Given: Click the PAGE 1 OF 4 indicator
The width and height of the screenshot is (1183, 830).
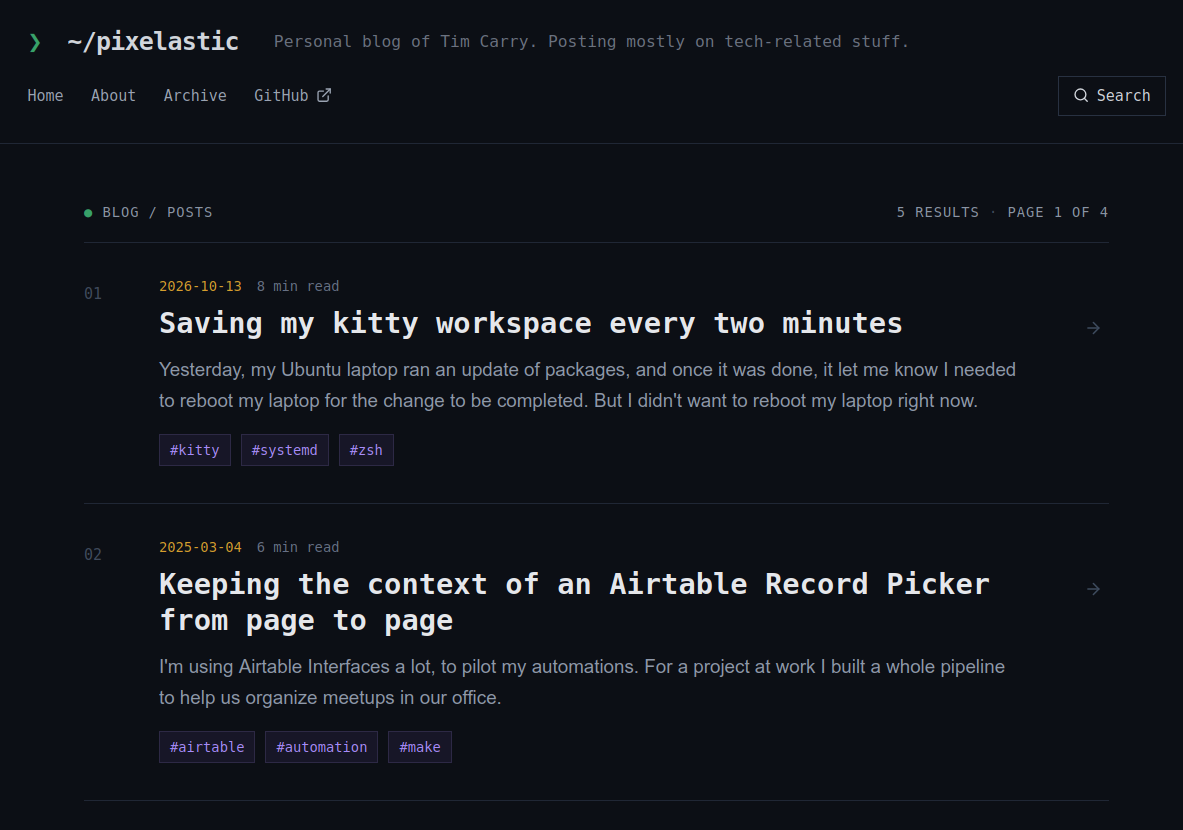Looking at the screenshot, I should point(1057,212).
